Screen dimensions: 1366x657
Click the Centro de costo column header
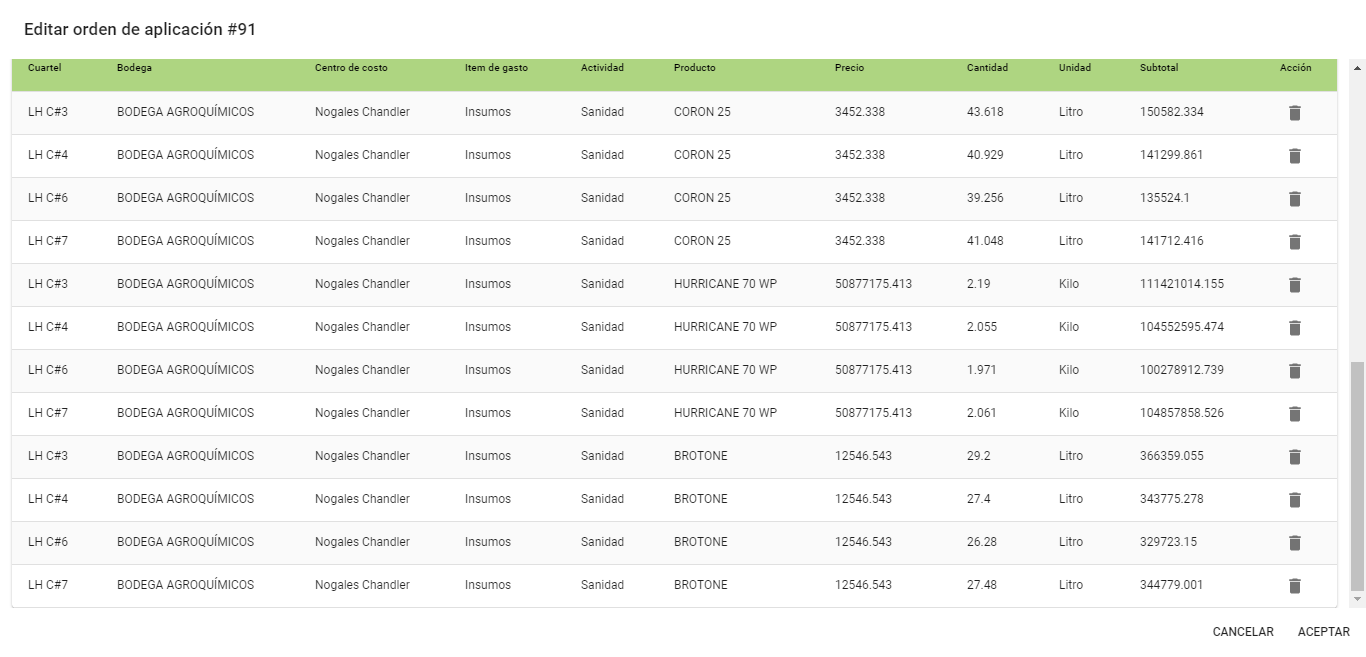click(351, 68)
